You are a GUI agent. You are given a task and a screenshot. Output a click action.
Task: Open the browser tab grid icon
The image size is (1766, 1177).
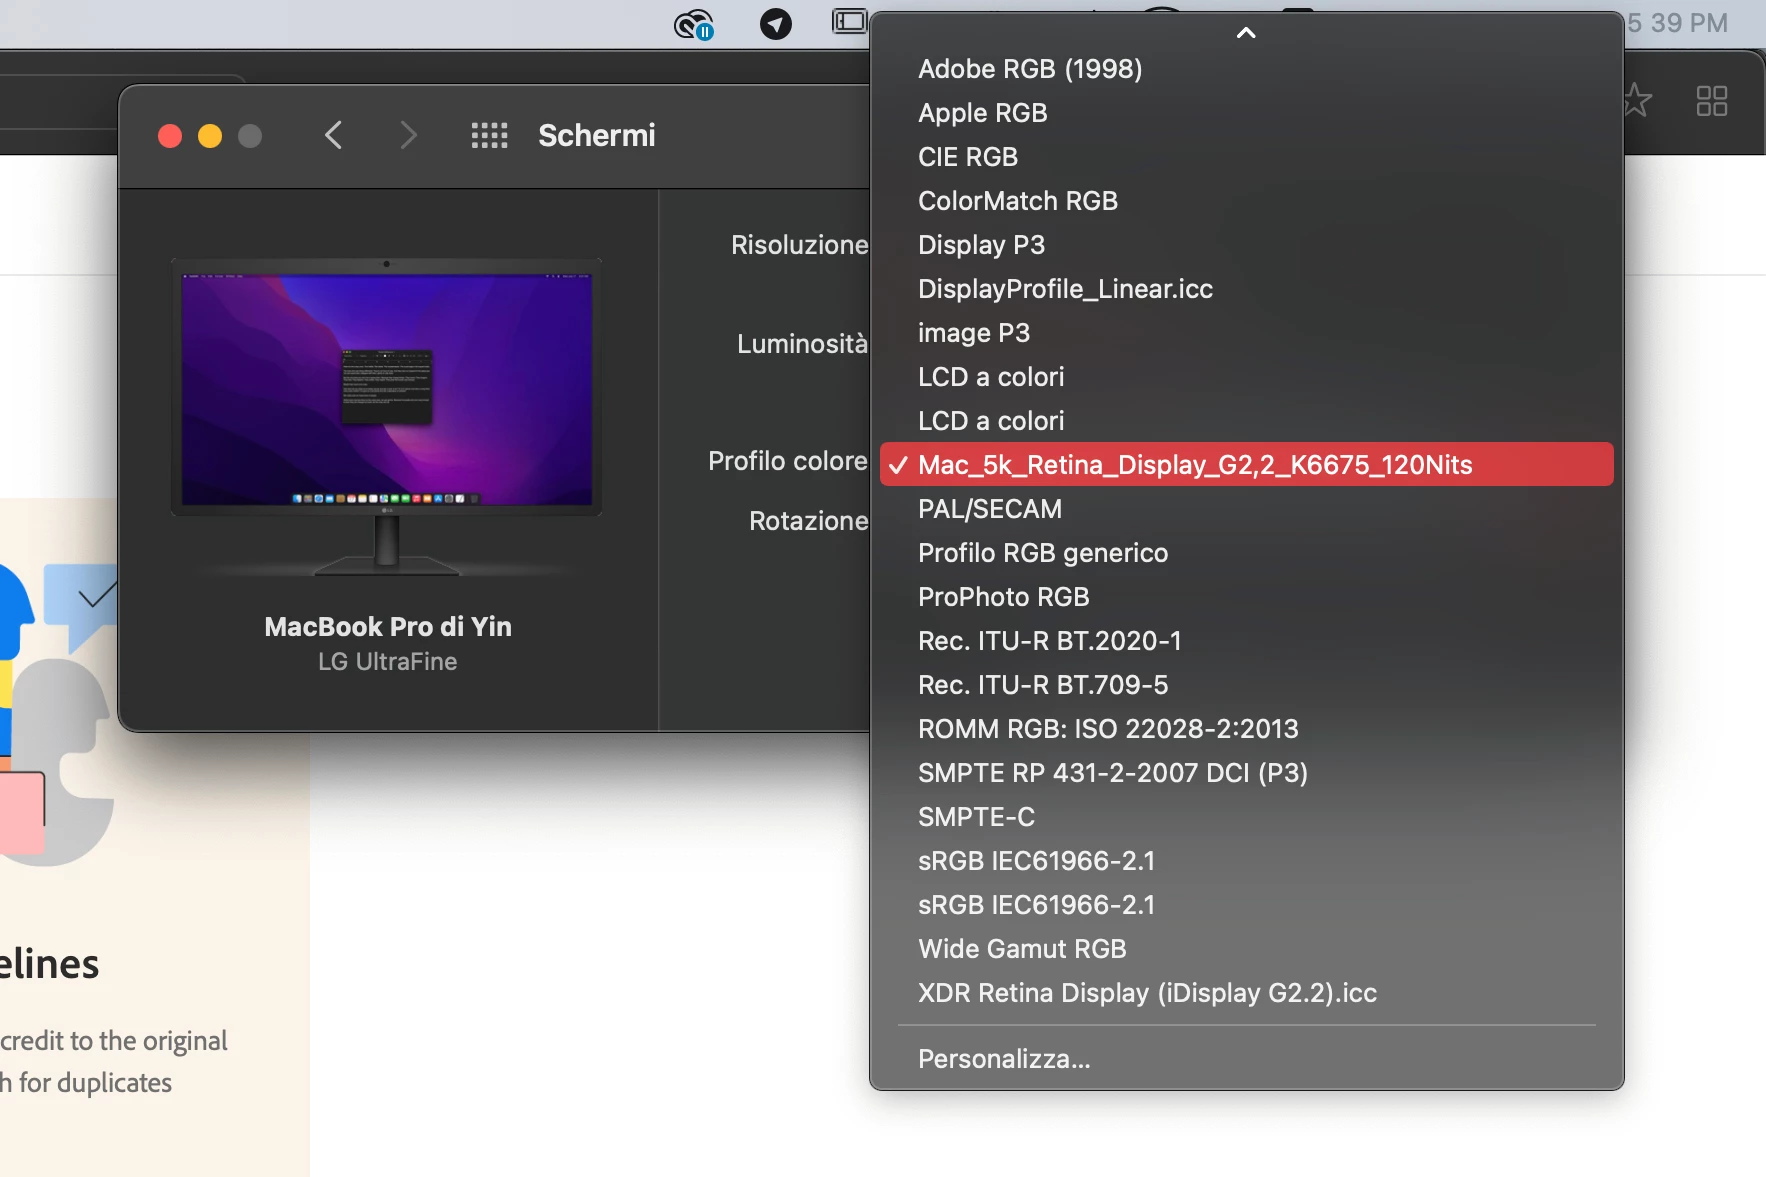pos(1711,100)
